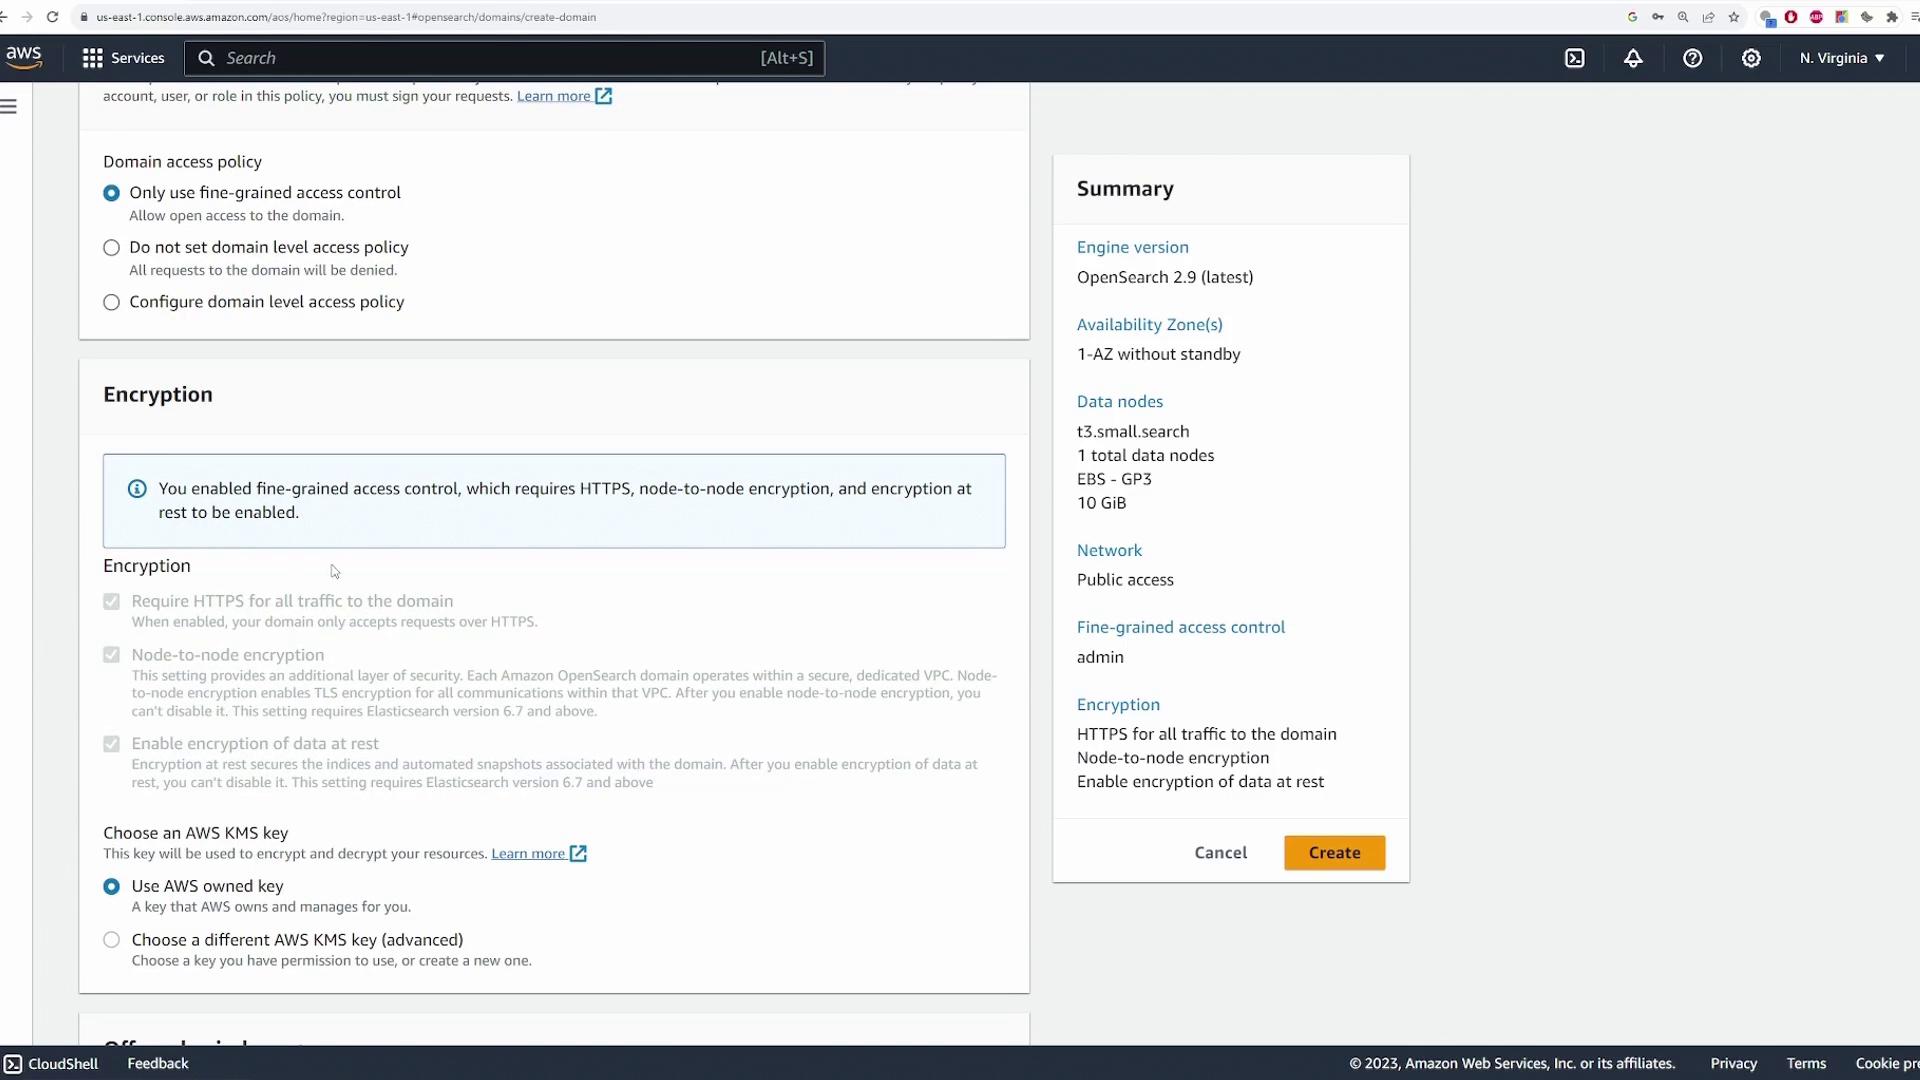Open the notifications bell icon
1920x1080 pixels.
pyautogui.click(x=1633, y=58)
